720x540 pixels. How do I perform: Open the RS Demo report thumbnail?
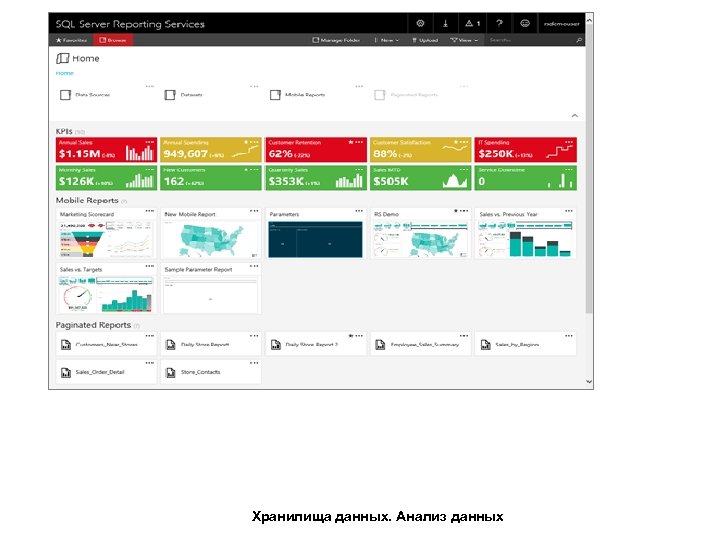coord(420,239)
